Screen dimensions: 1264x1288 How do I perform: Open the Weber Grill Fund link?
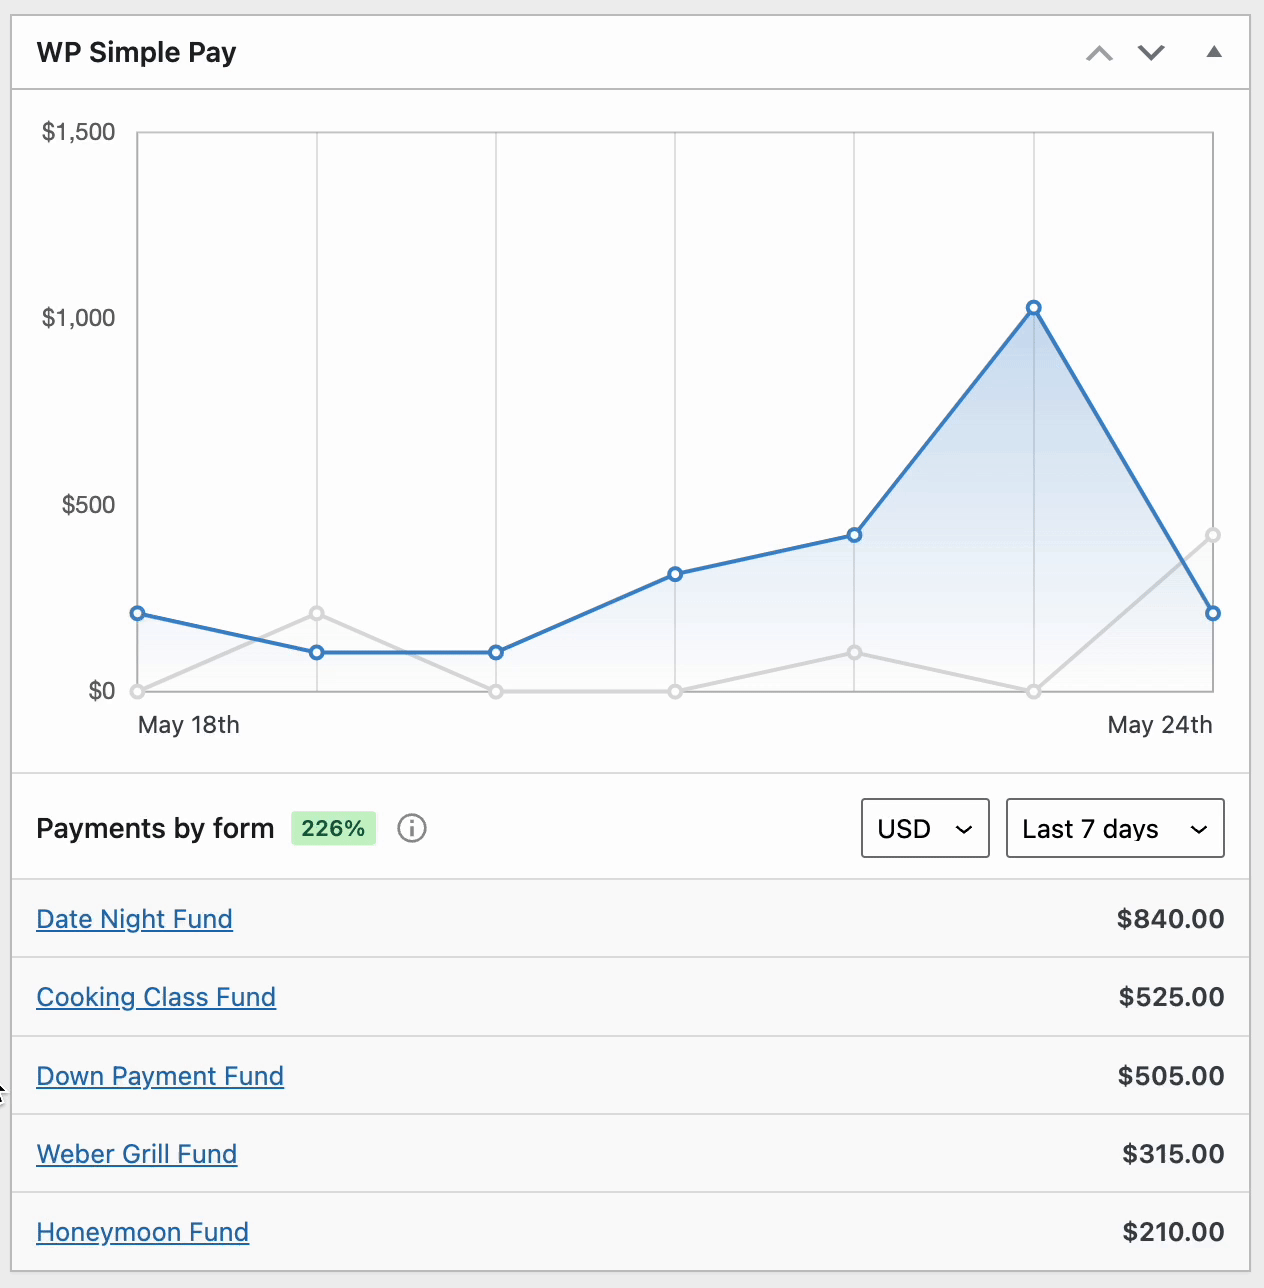coord(137,1154)
